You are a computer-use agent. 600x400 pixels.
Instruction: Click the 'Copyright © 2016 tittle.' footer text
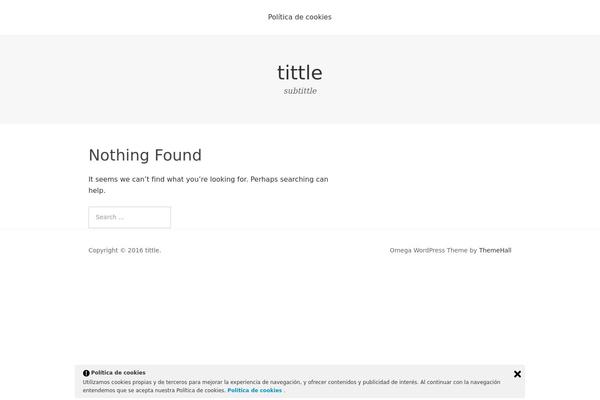coord(124,250)
